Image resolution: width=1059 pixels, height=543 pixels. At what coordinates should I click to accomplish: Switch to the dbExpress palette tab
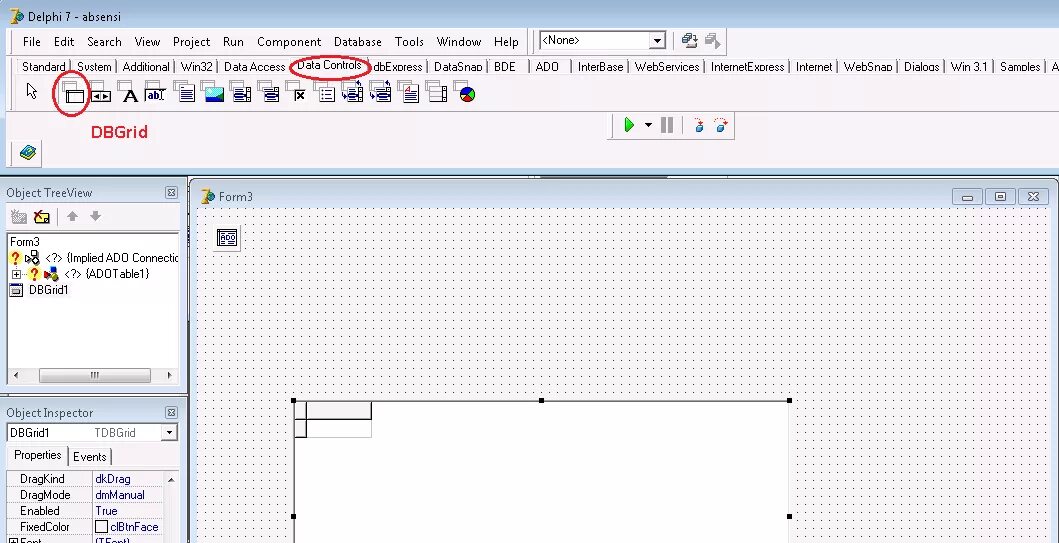click(x=398, y=66)
